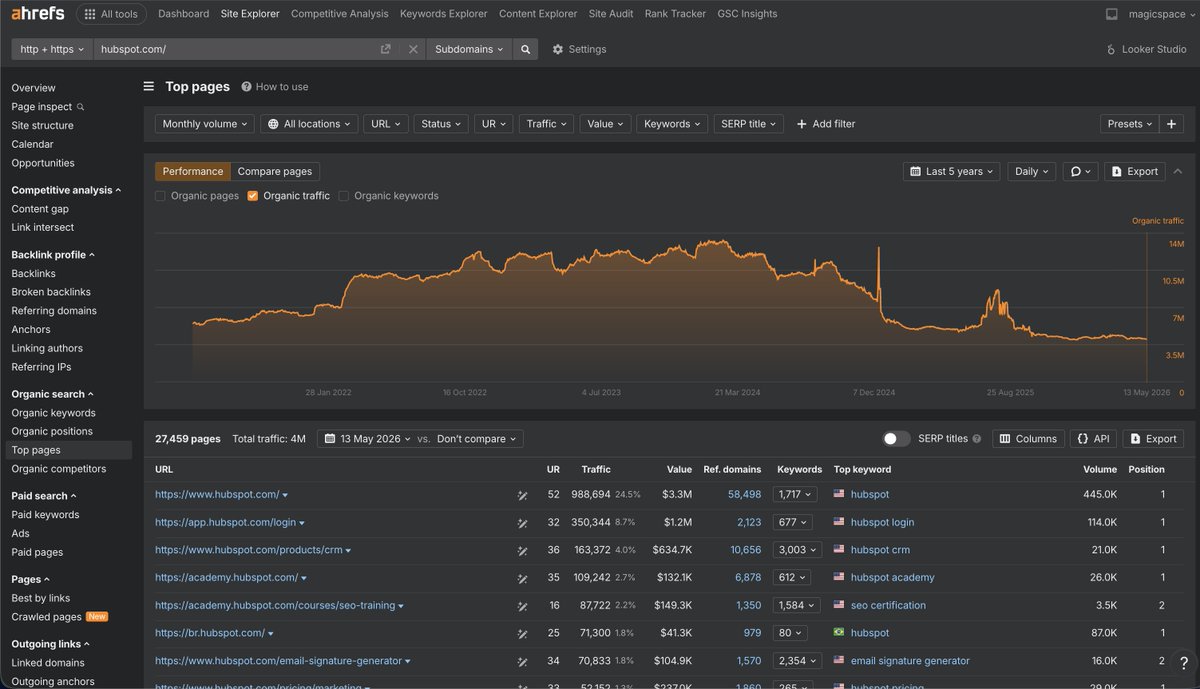The image size is (1200, 689).
Task: Select the Performance tab
Action: 193,171
